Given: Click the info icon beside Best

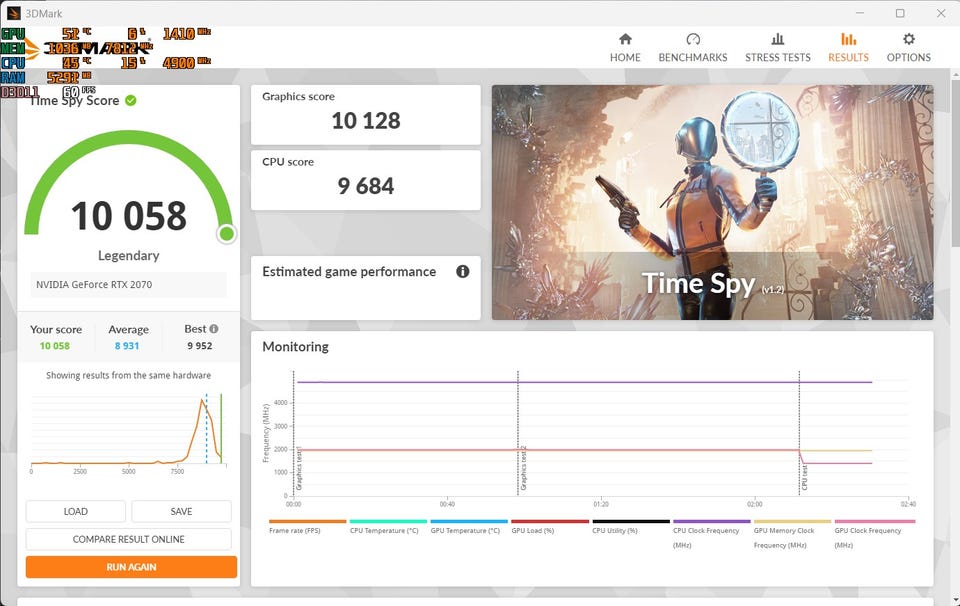Looking at the screenshot, I should 214,329.
